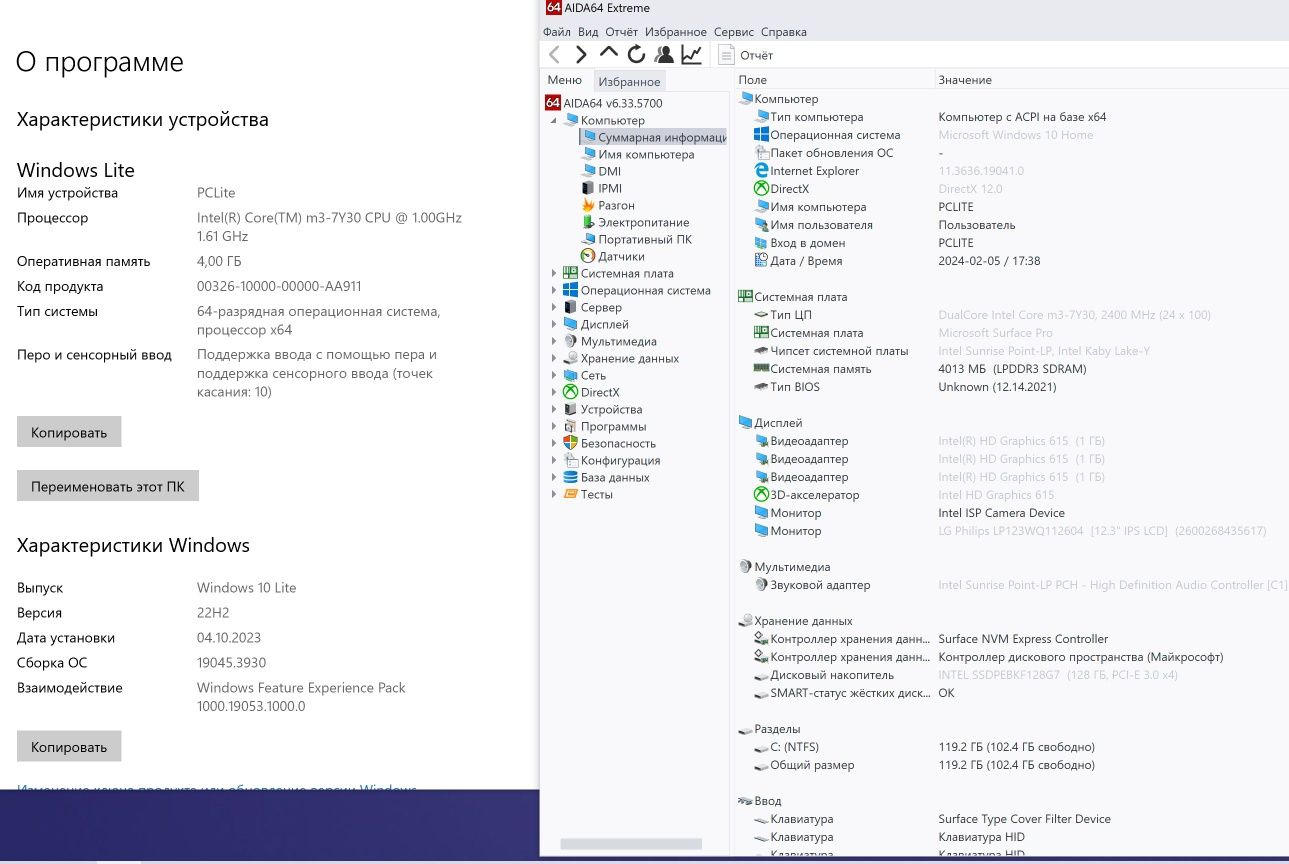
Task: Open the Датчики gauge icon
Action: click(x=589, y=256)
